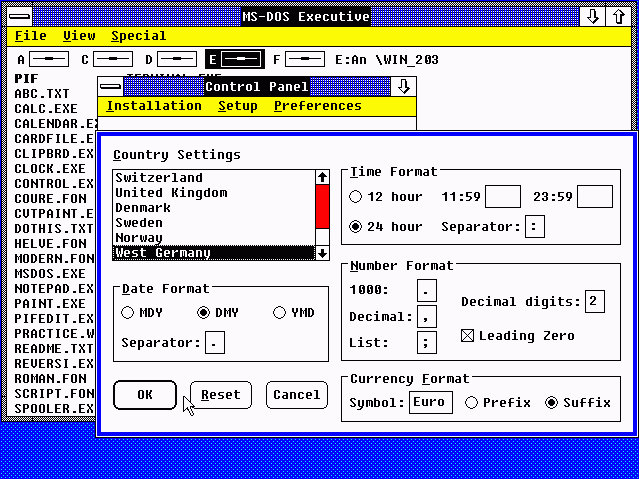Open MS-DOS Executive system menu box

pos(20,17)
